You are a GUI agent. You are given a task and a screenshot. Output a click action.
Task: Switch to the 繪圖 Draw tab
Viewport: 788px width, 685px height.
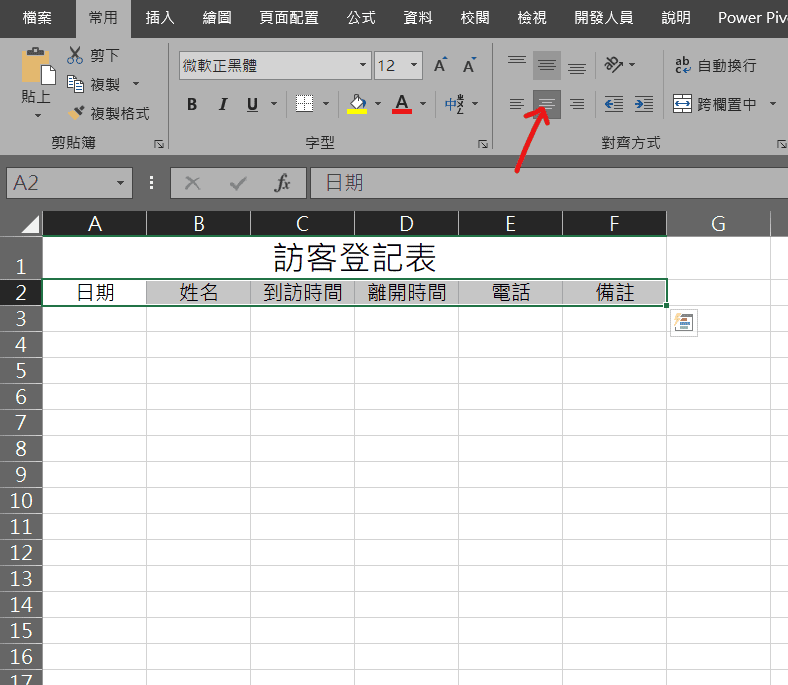point(217,18)
